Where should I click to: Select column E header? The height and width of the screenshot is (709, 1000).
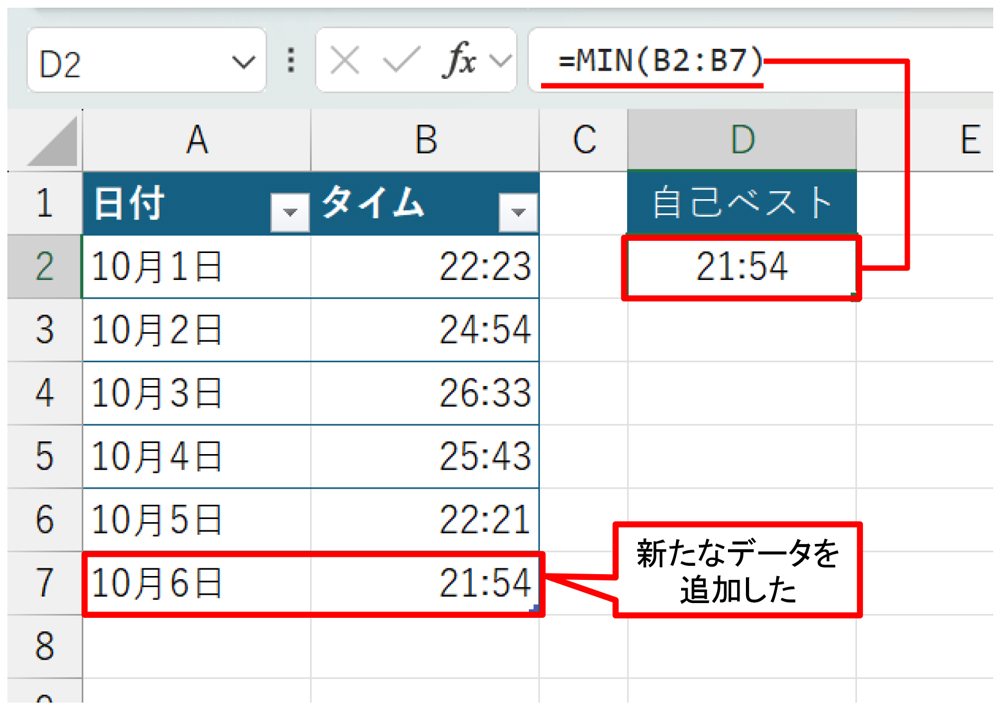point(925,140)
